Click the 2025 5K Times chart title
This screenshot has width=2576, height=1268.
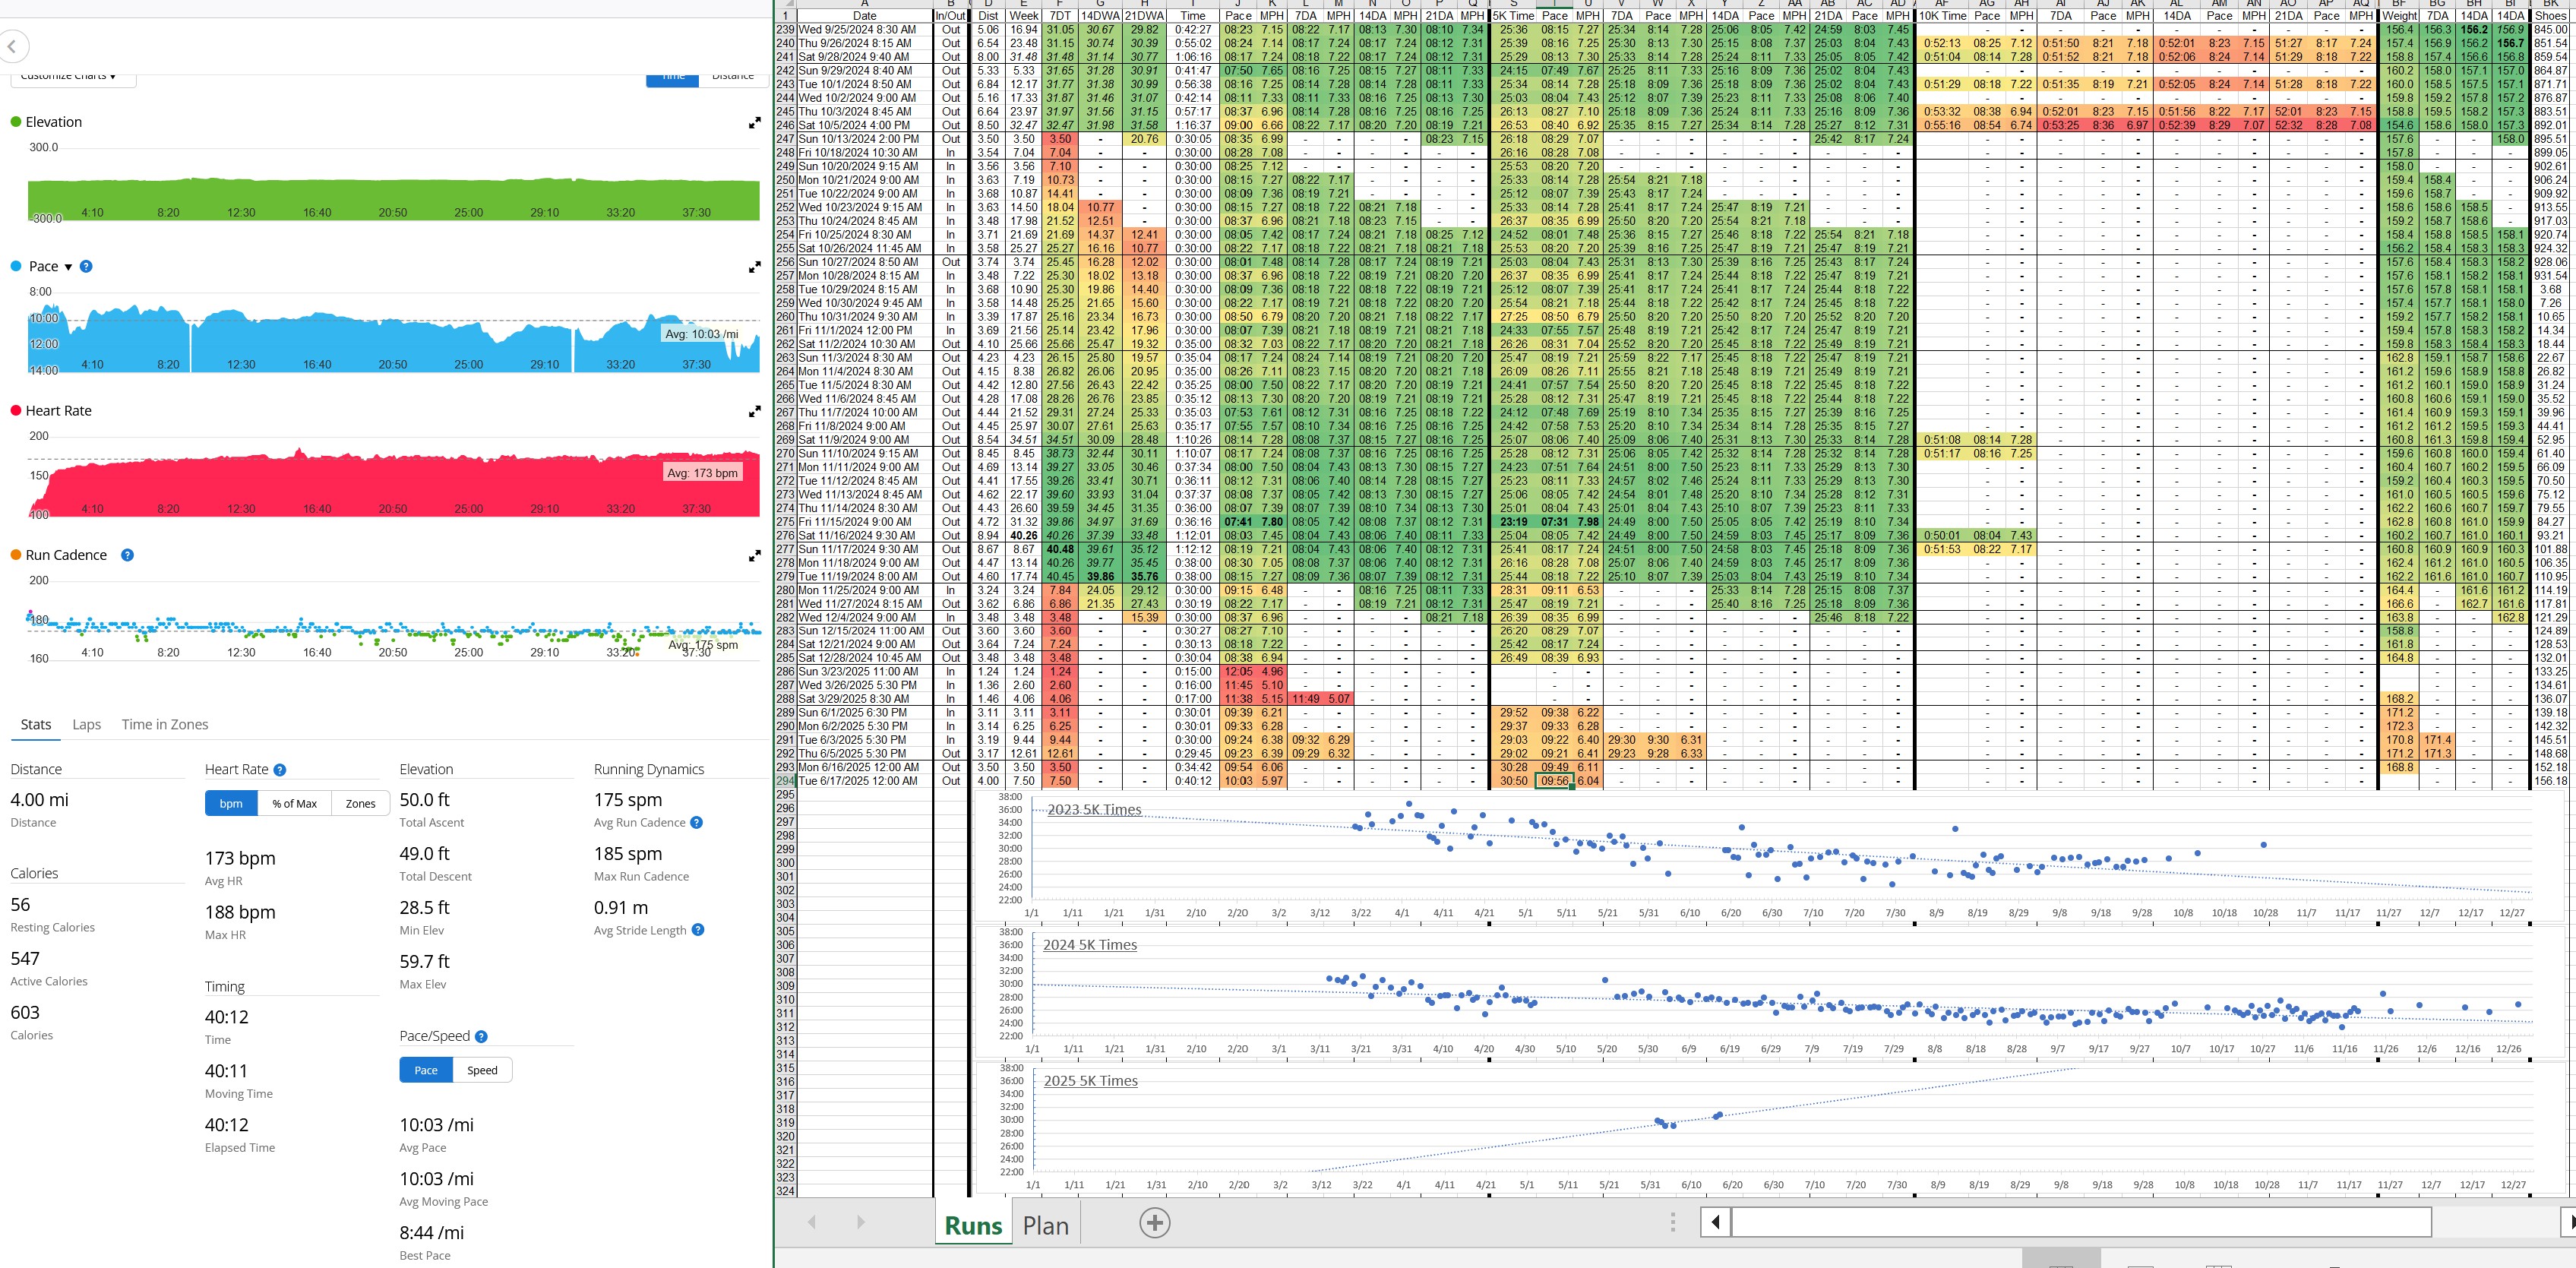click(x=1091, y=1080)
